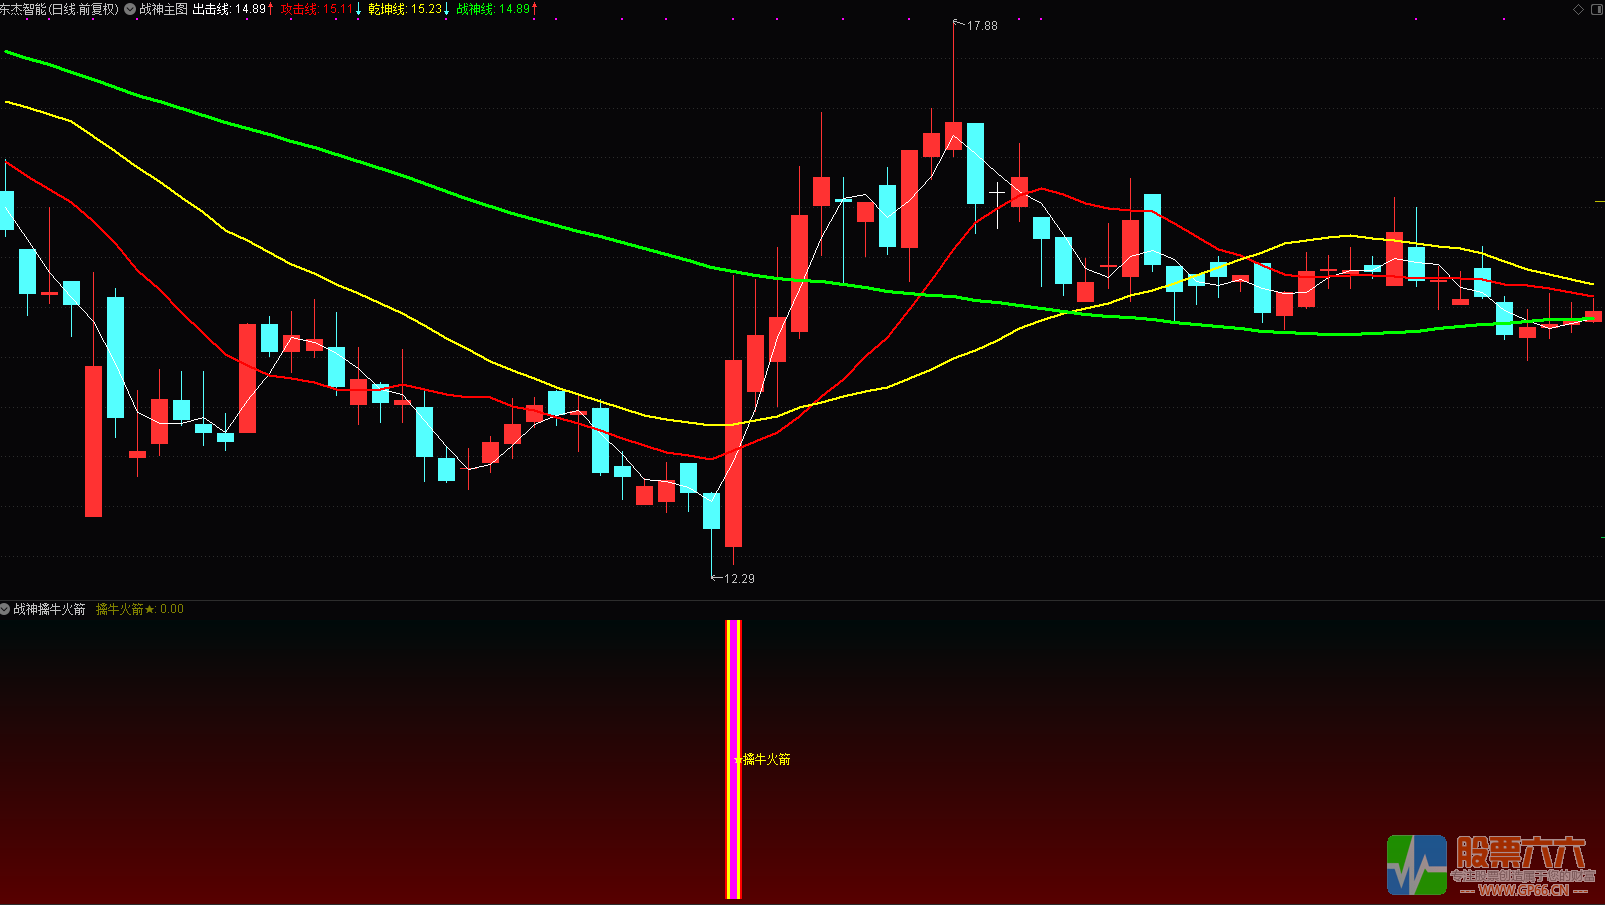Open the 战神主图 indicator dropdown arrow
This screenshot has width=1605, height=905.
130,9
